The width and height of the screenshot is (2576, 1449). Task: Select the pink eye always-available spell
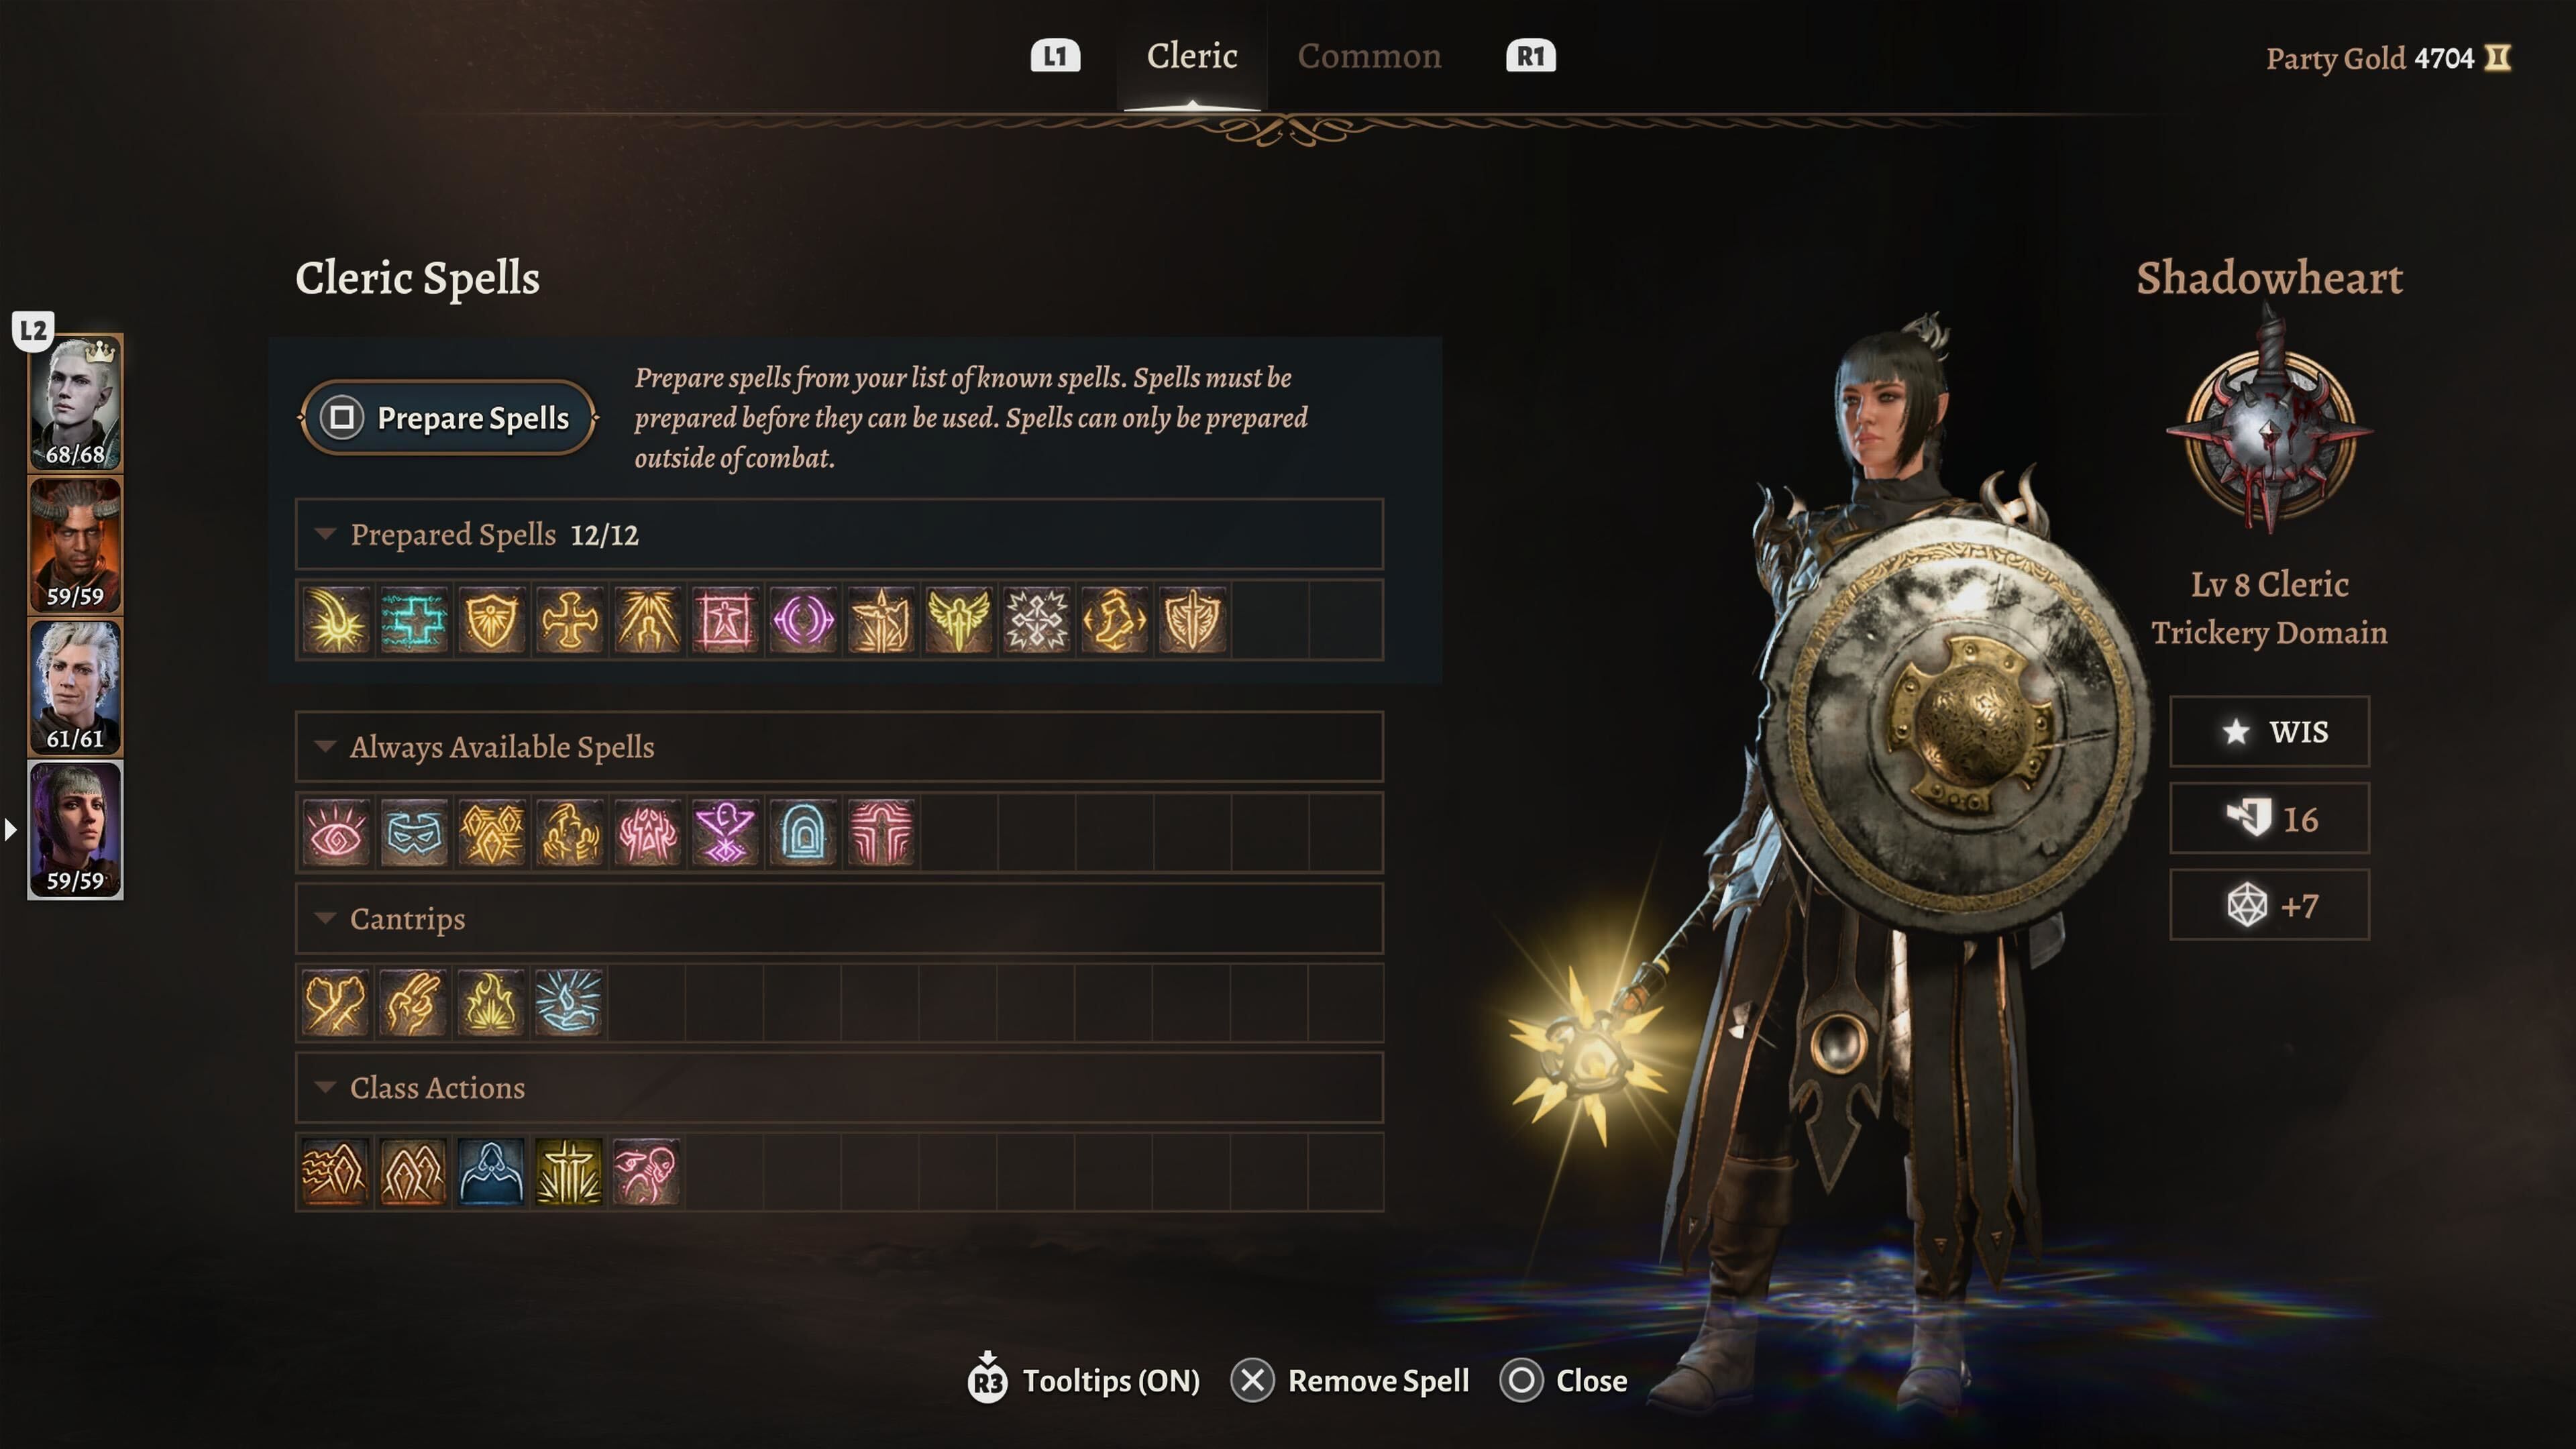click(336, 832)
